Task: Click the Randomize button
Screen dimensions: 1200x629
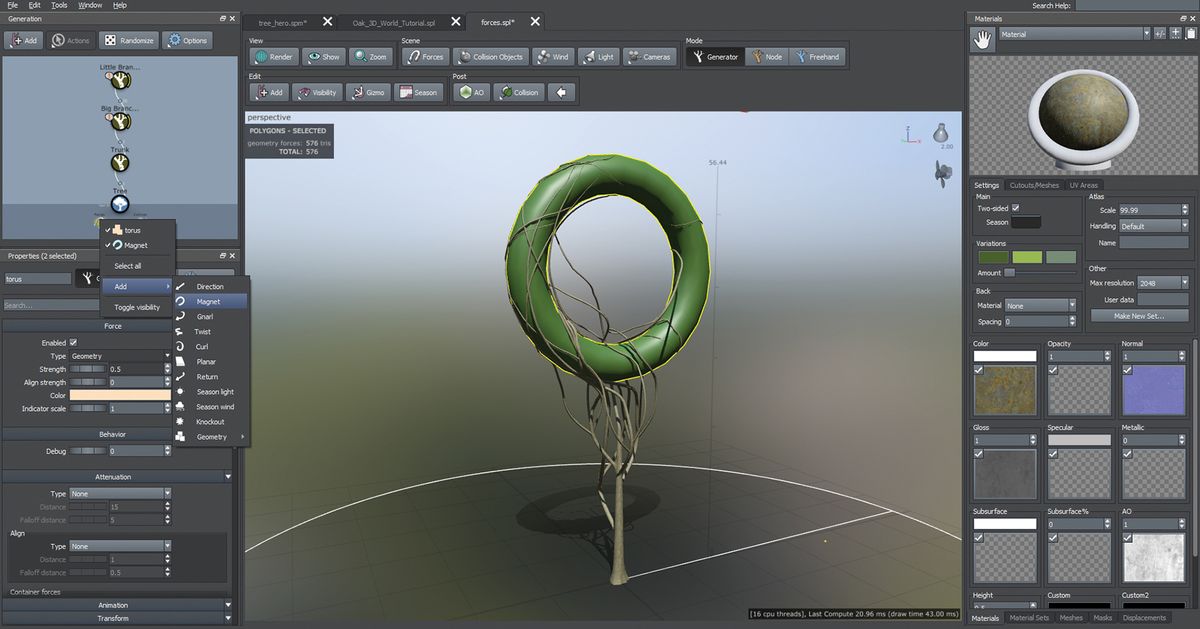Action: click(127, 40)
